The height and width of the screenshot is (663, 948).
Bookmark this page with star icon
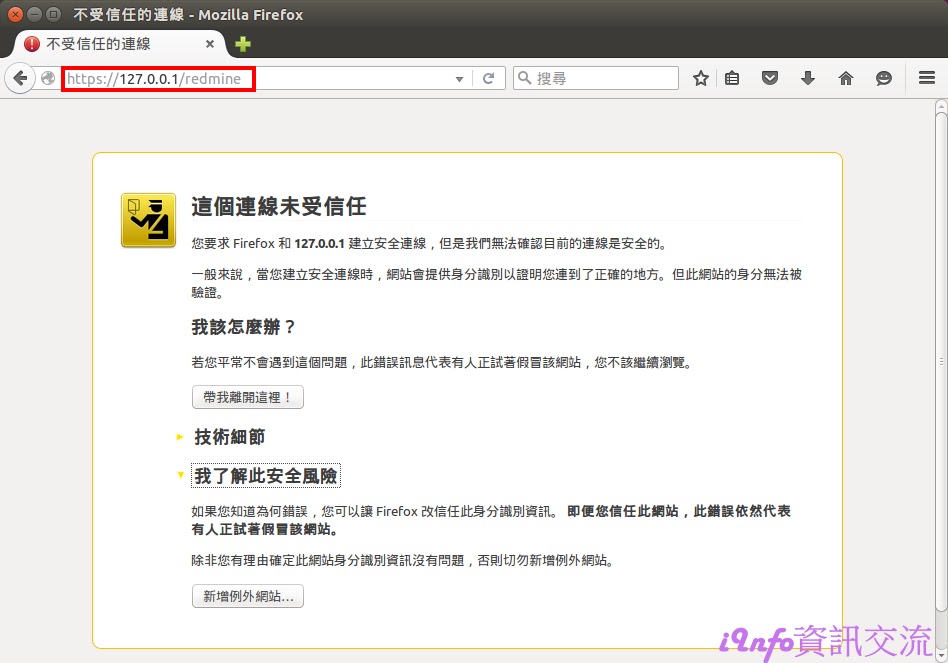701,78
